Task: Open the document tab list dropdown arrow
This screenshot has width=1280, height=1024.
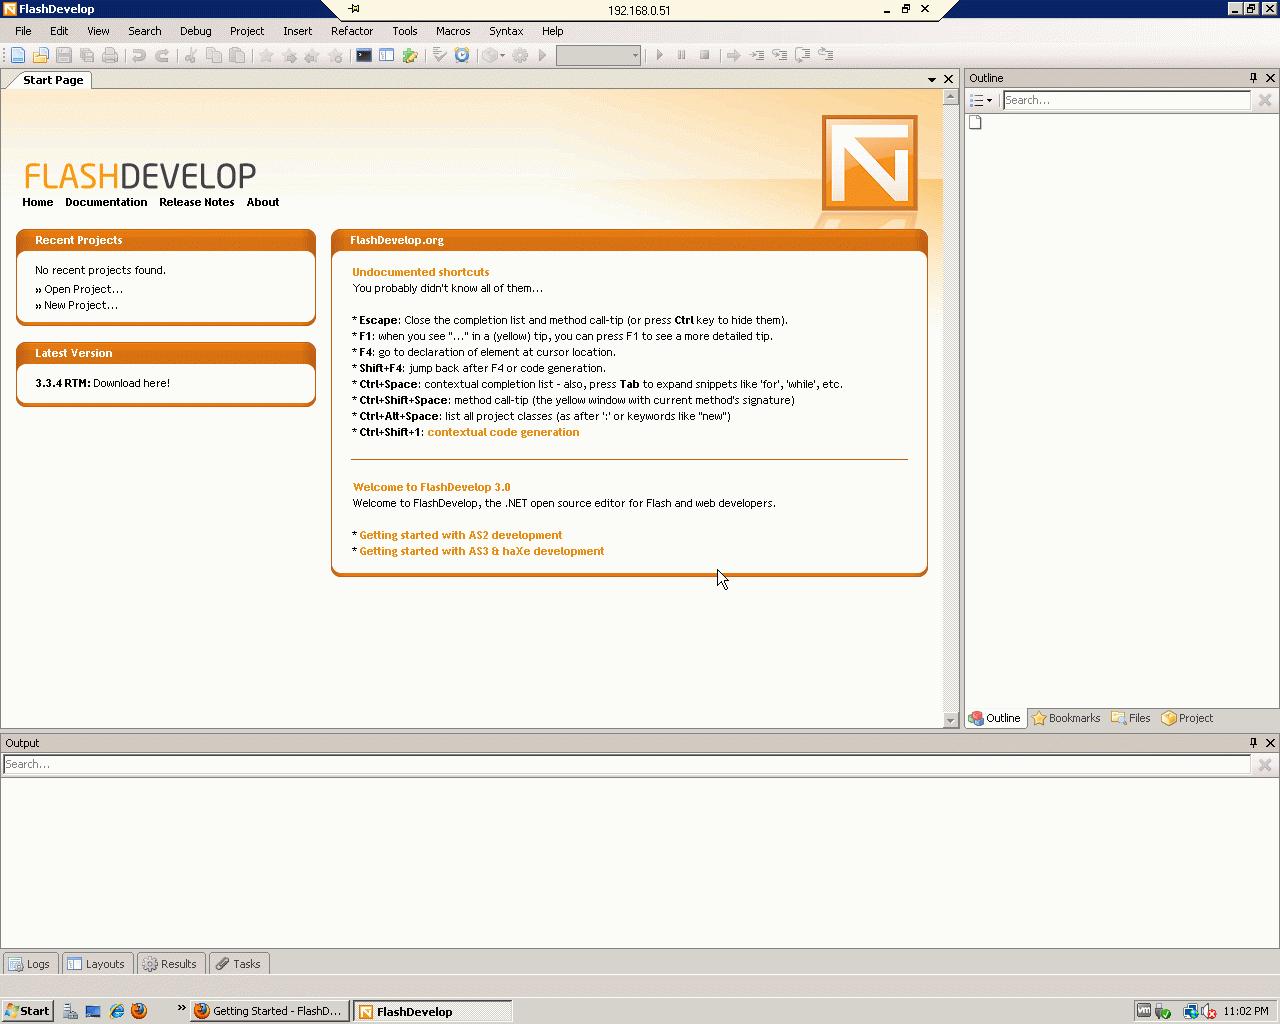Action: tap(932, 79)
